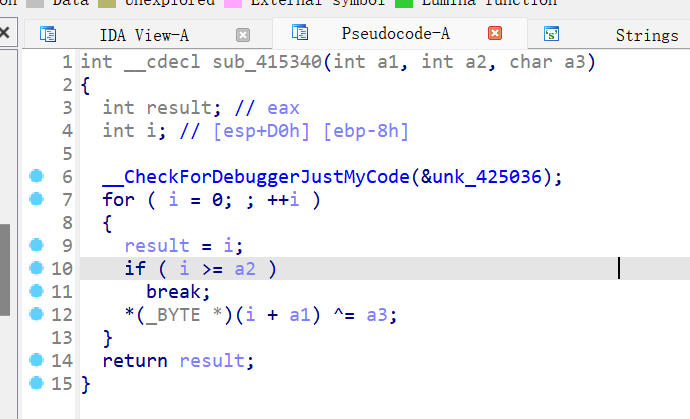Viewport: 690px width, 419px height.
Task: Toggle breakpoint dot on line 6
Action: pyautogui.click(x=37, y=176)
